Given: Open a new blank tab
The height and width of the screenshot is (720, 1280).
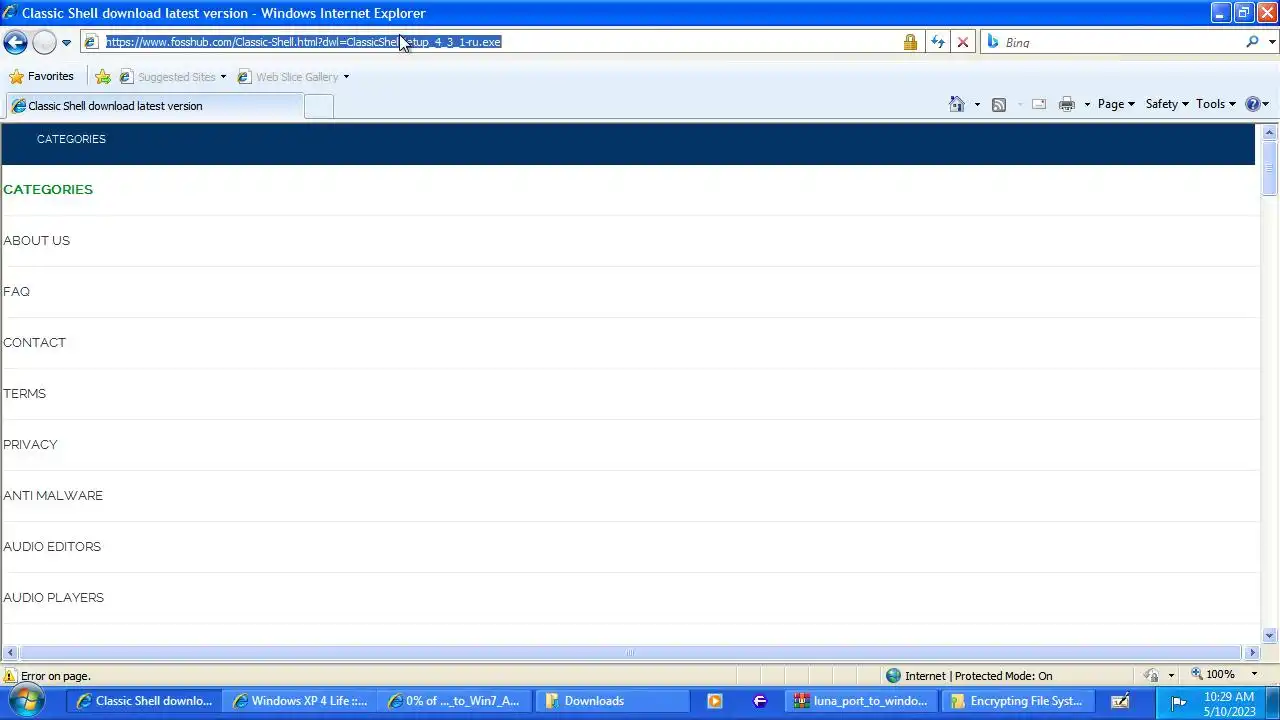Looking at the screenshot, I should tap(318, 107).
